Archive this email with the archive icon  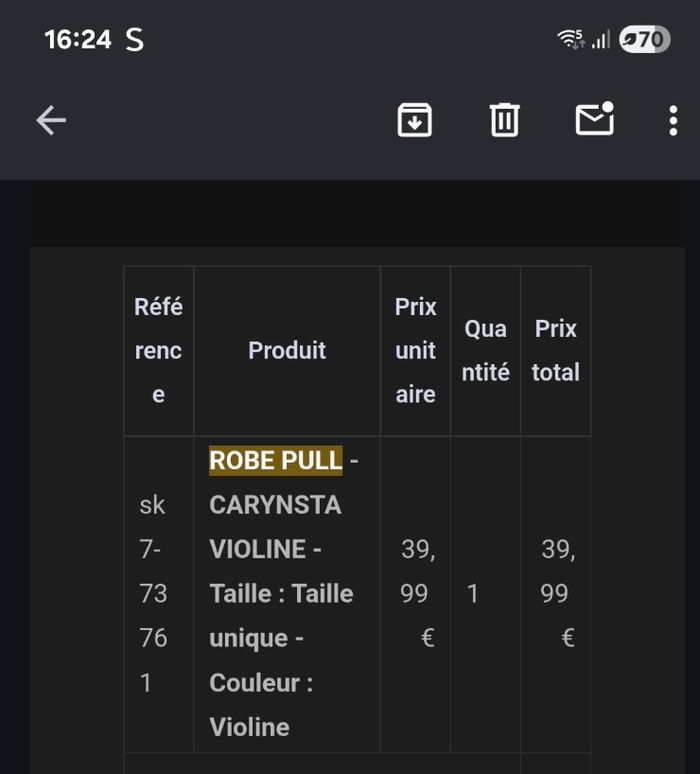point(415,120)
